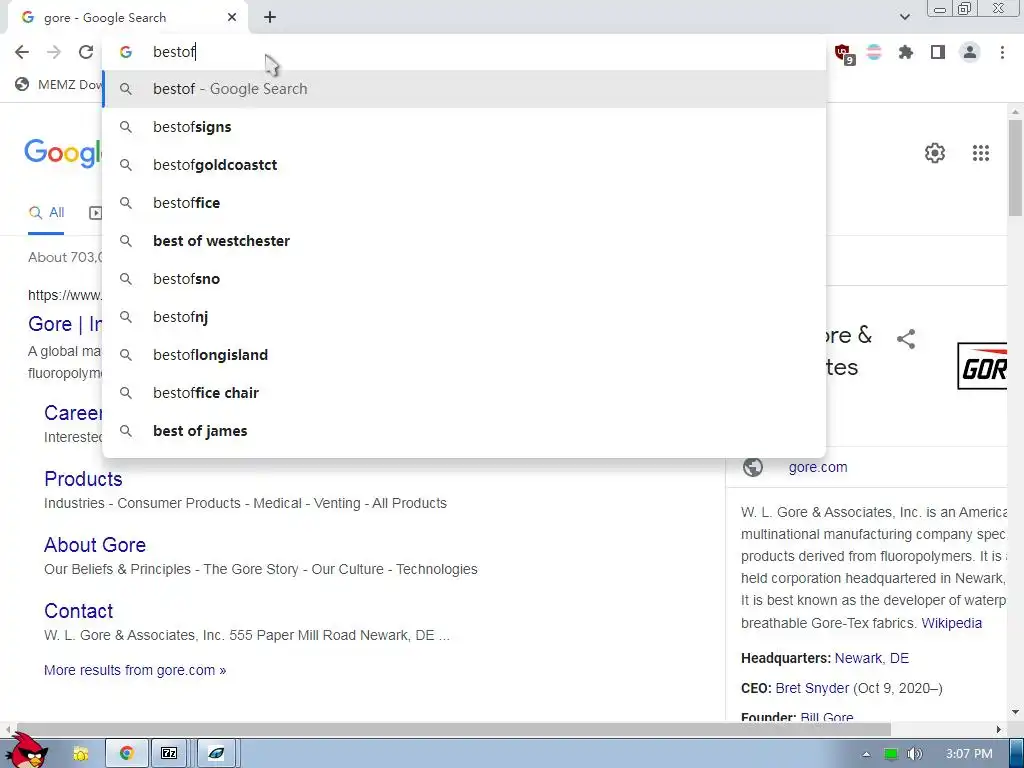Open the Chrome three-dot menu
1024x768 pixels.
[x=1002, y=52]
